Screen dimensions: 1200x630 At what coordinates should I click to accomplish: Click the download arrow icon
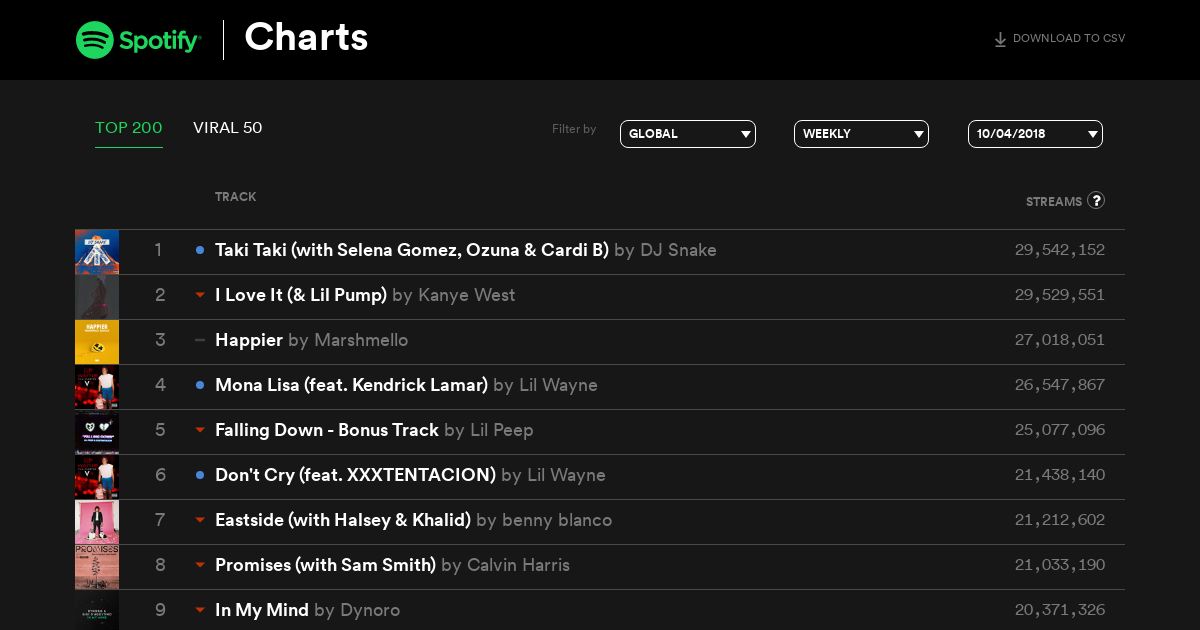coord(1000,40)
